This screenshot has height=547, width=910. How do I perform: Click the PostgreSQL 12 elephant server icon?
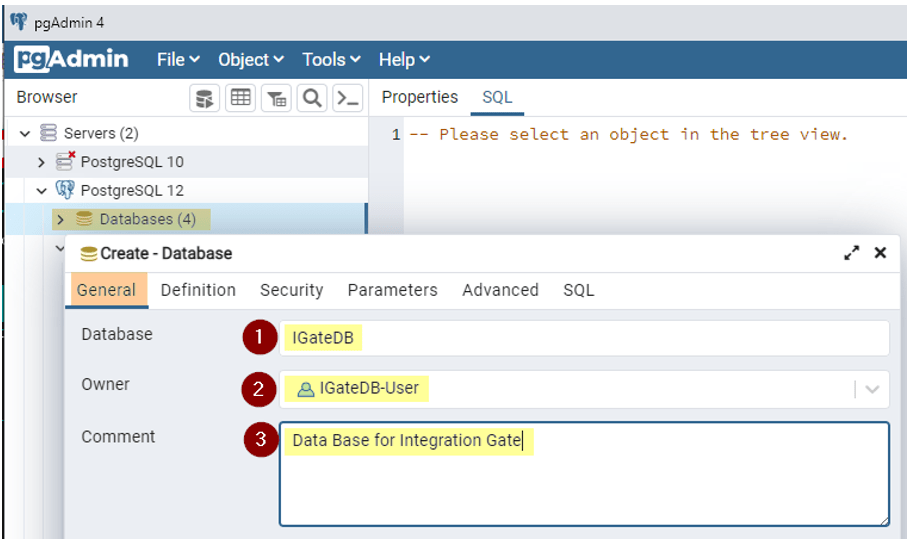pyautogui.click(x=64, y=190)
